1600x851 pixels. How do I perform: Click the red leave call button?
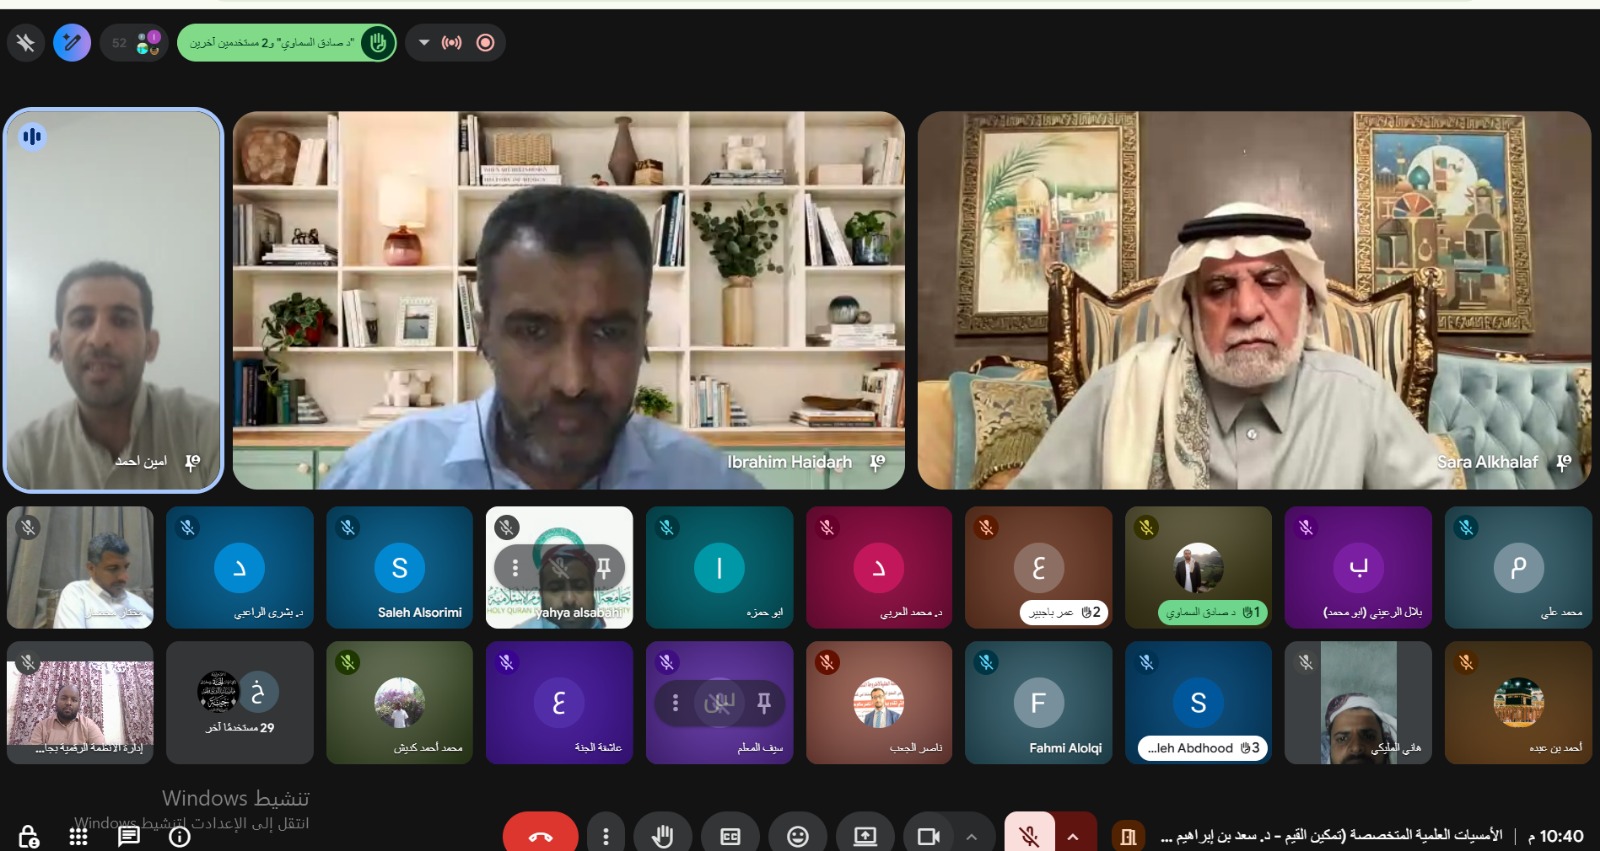(540, 835)
